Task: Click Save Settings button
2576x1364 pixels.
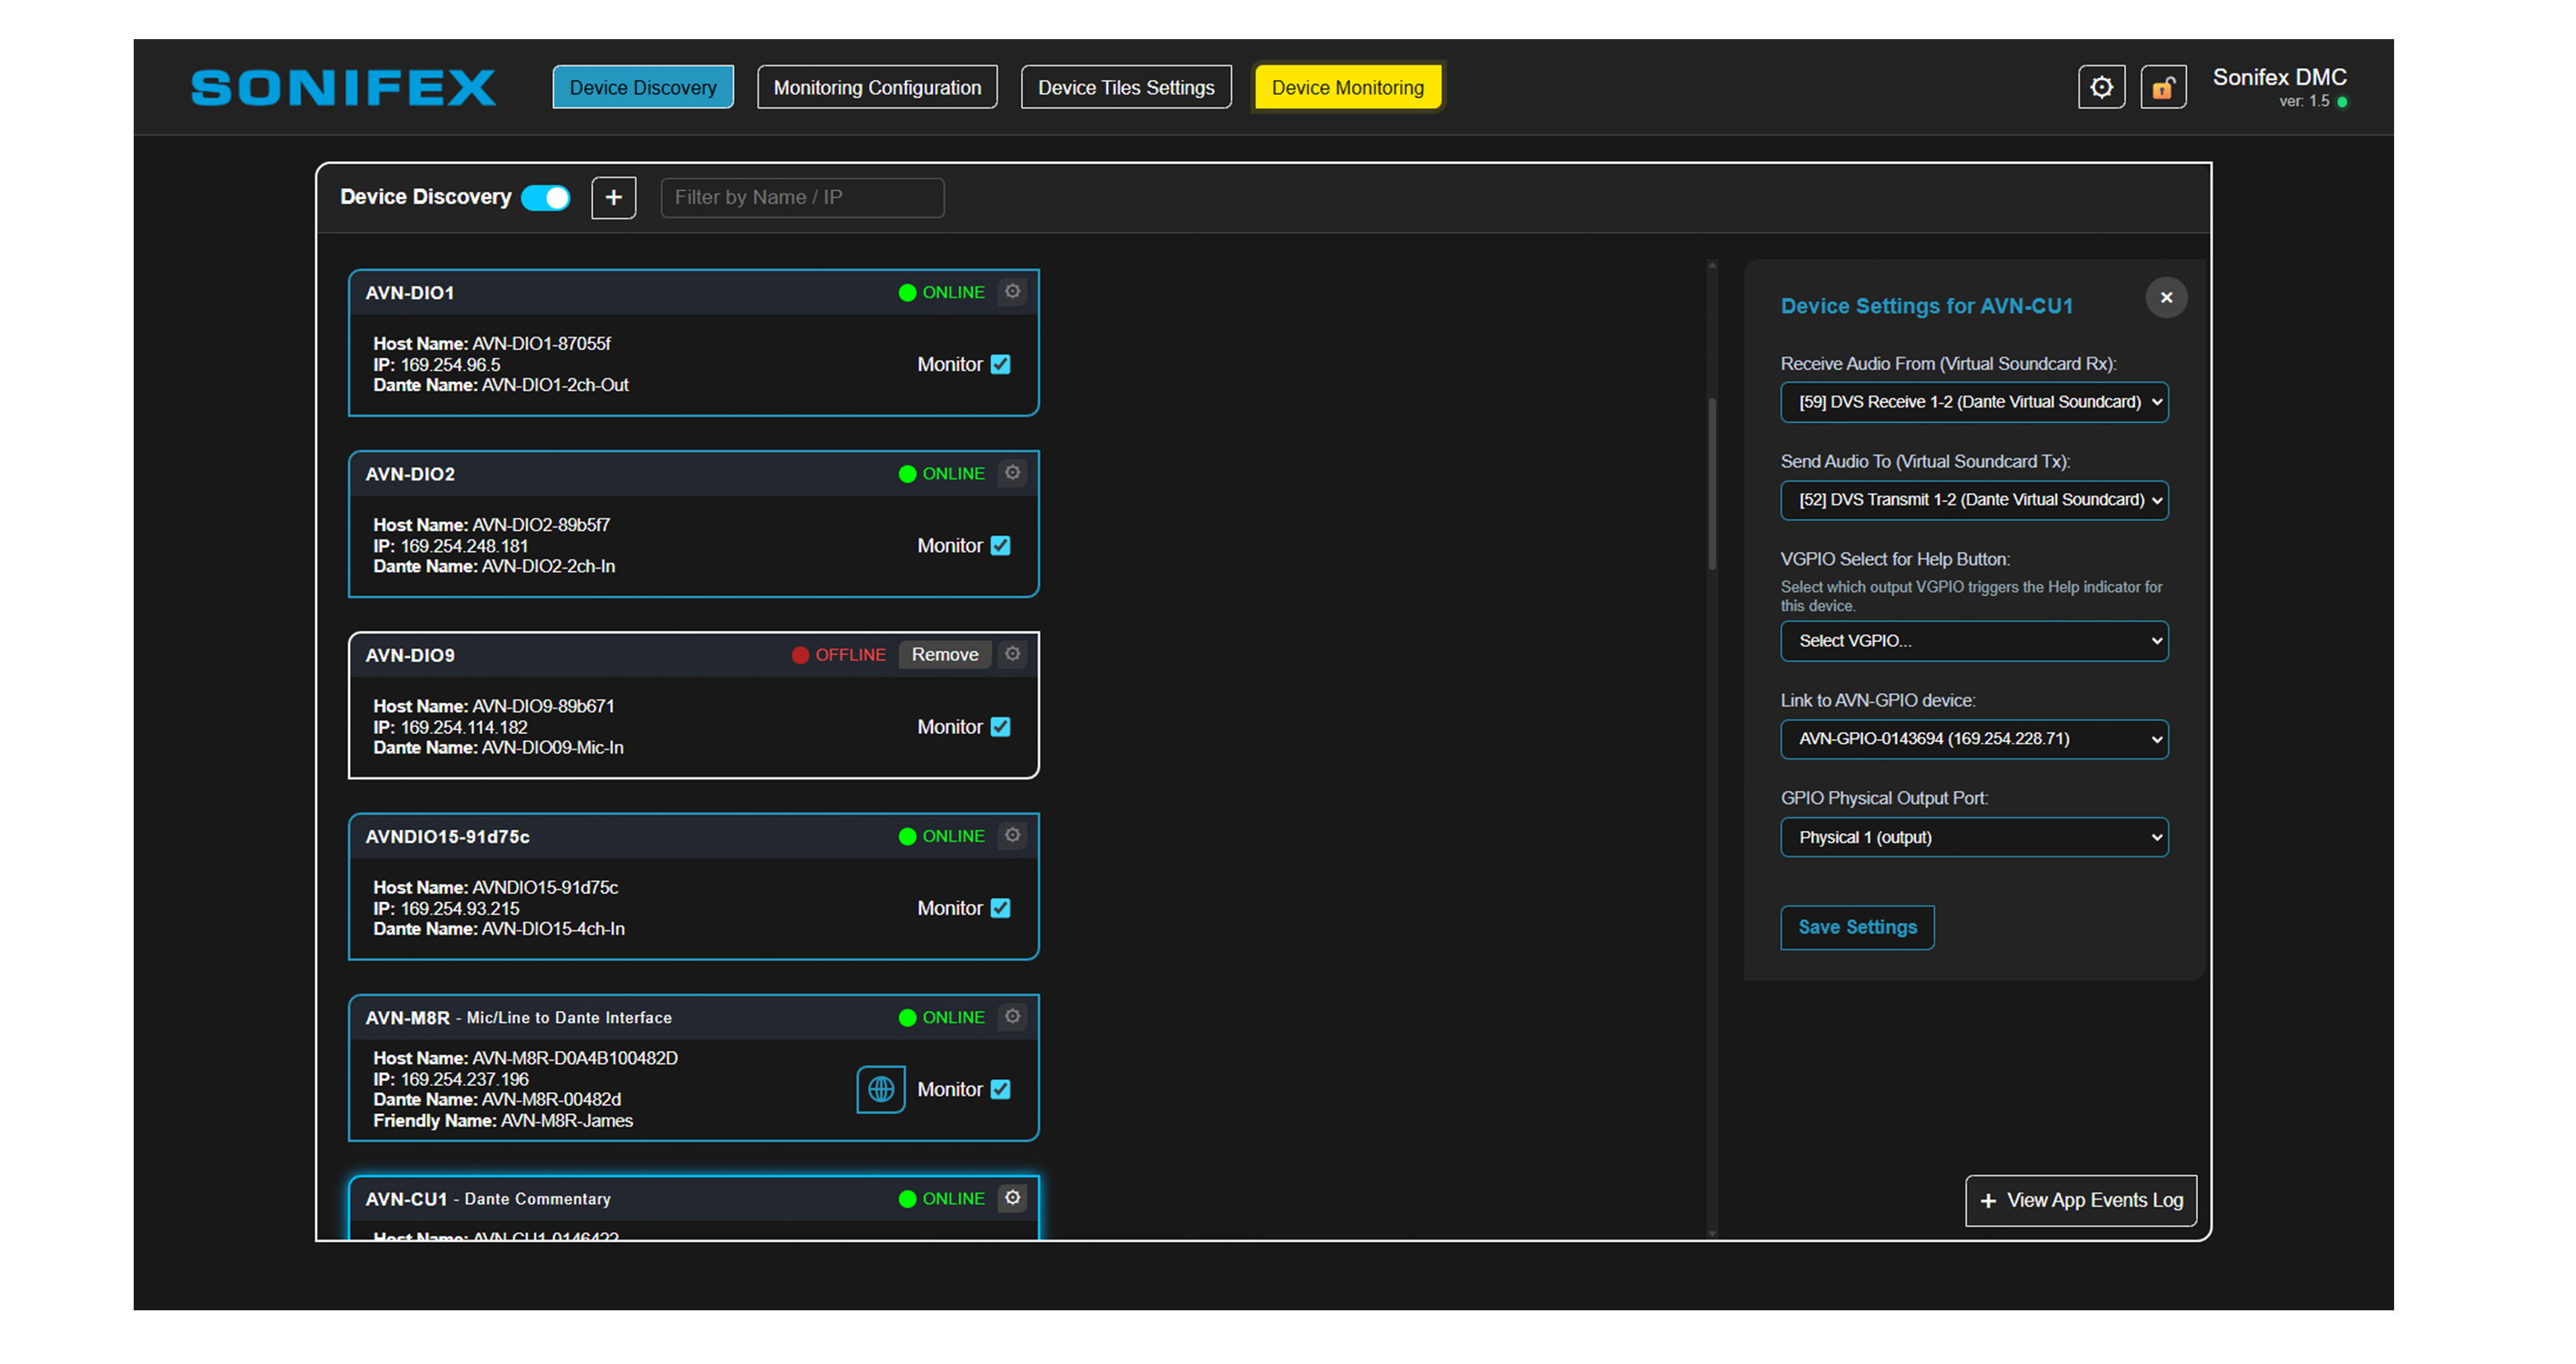Action: (x=1857, y=927)
